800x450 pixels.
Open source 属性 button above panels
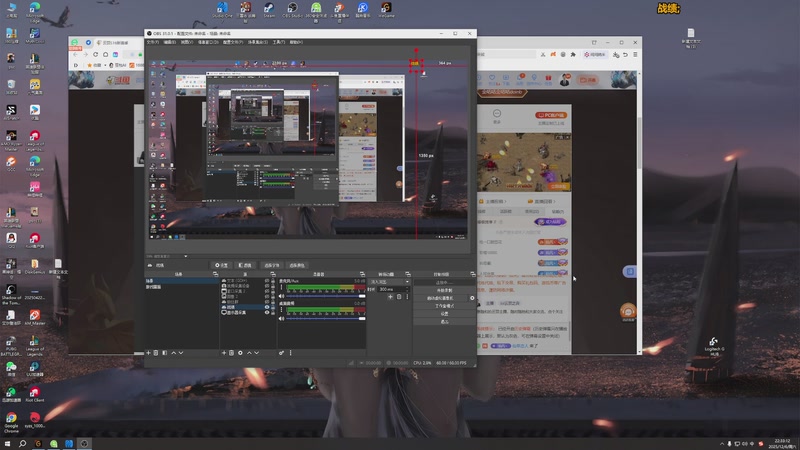221,265
